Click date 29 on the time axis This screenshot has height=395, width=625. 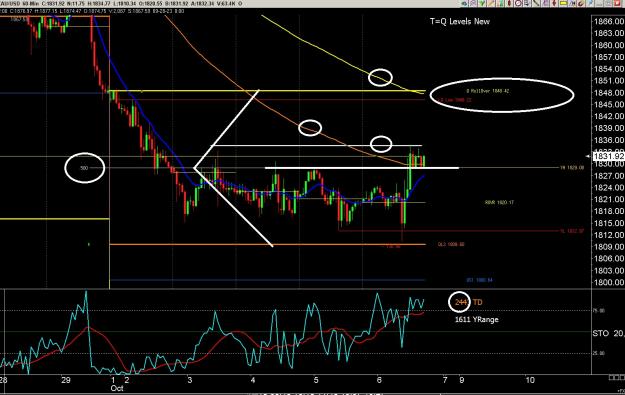pos(66,380)
